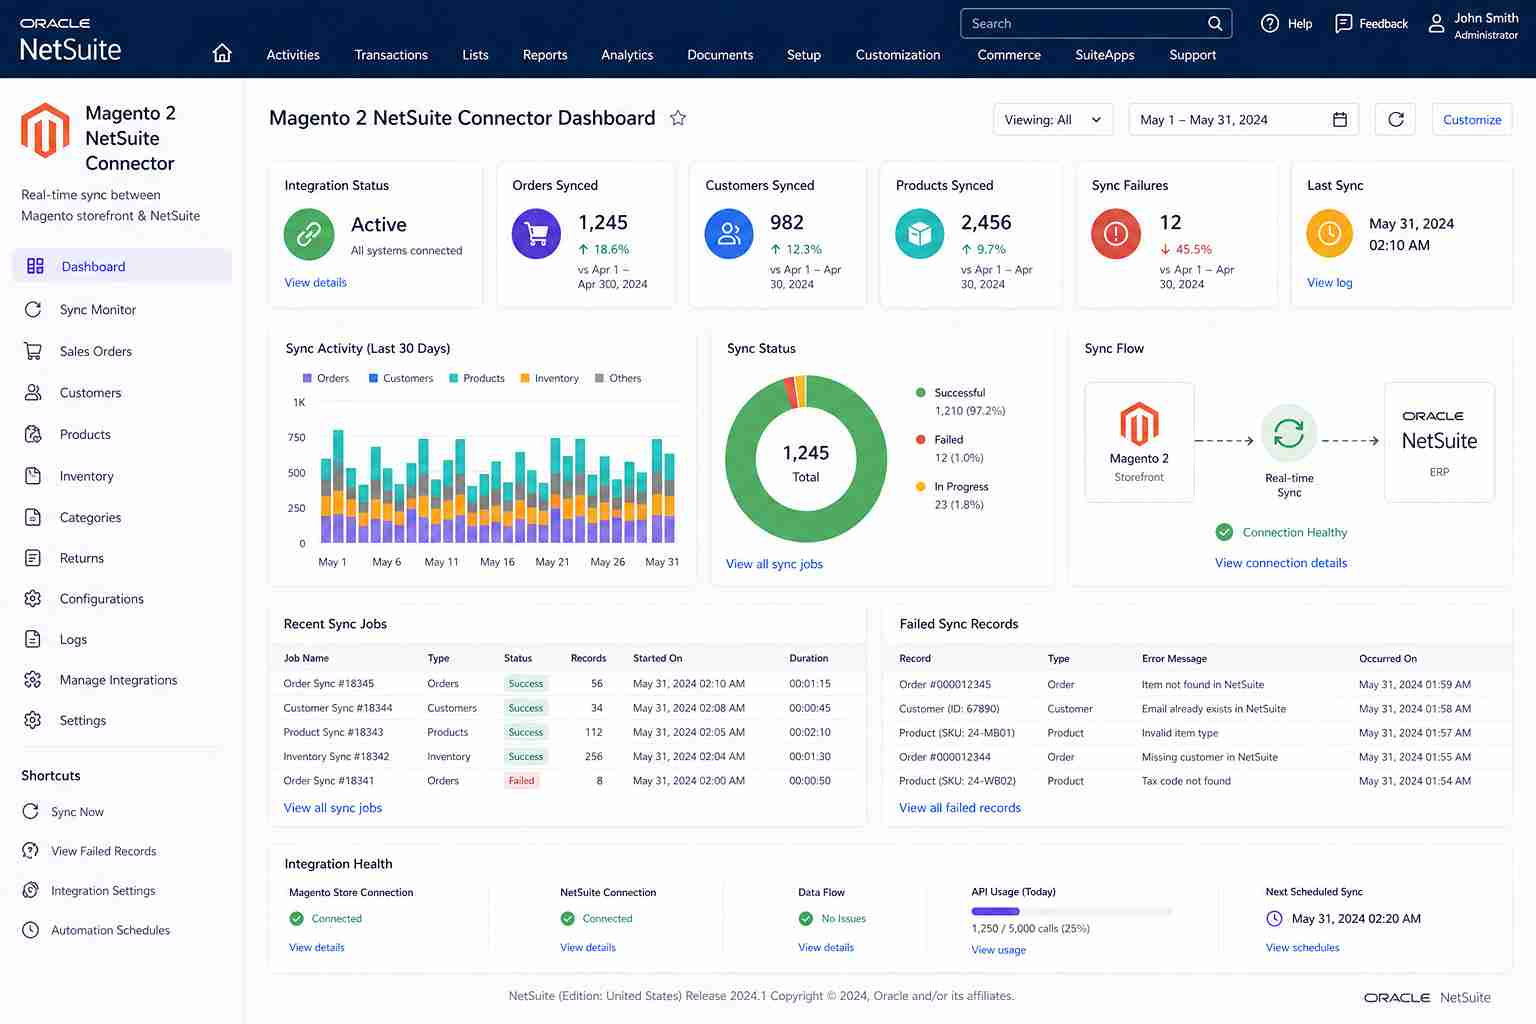Click the Customers Synced people icon
Image resolution: width=1536 pixels, height=1024 pixels.
click(x=730, y=233)
